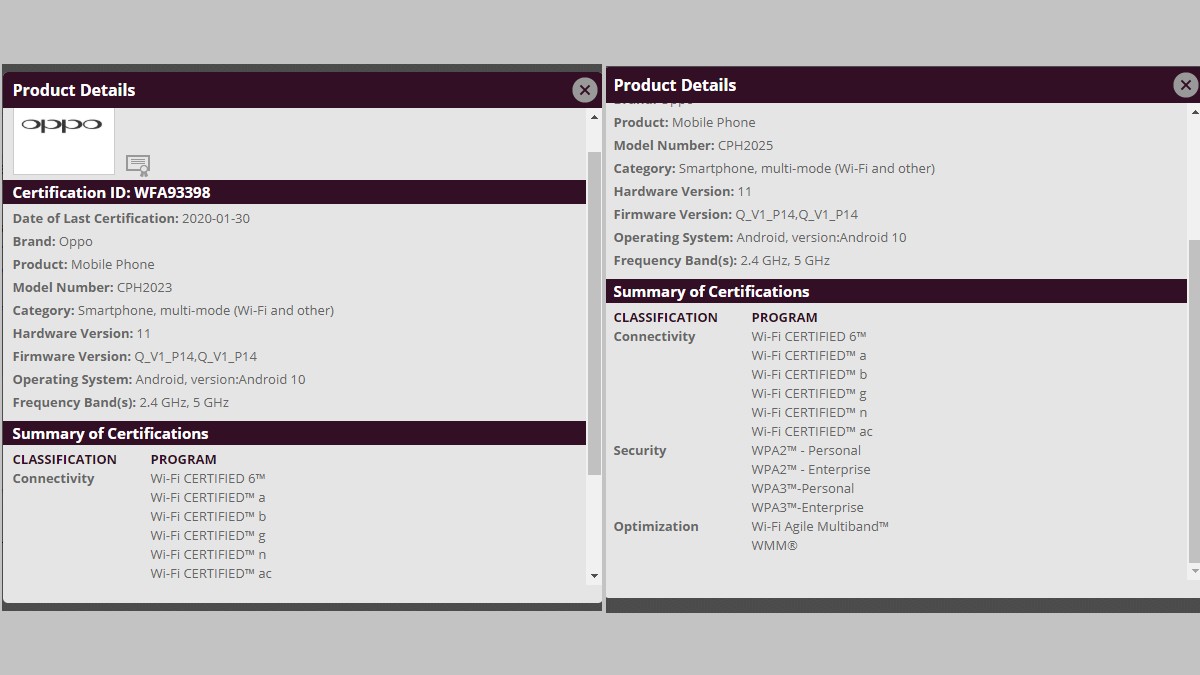The width and height of the screenshot is (1200, 675).
Task: Close the left Product Details dialog
Action: (x=585, y=90)
